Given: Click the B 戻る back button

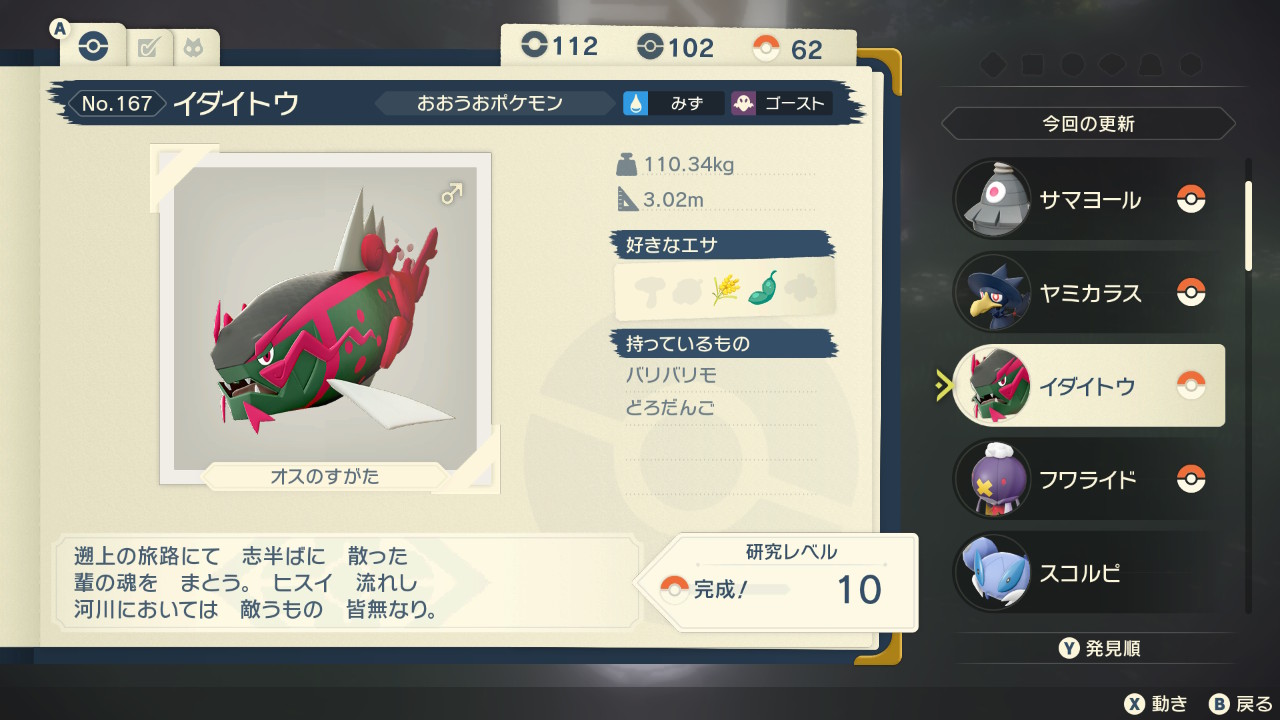Looking at the screenshot, I should [x=1241, y=704].
